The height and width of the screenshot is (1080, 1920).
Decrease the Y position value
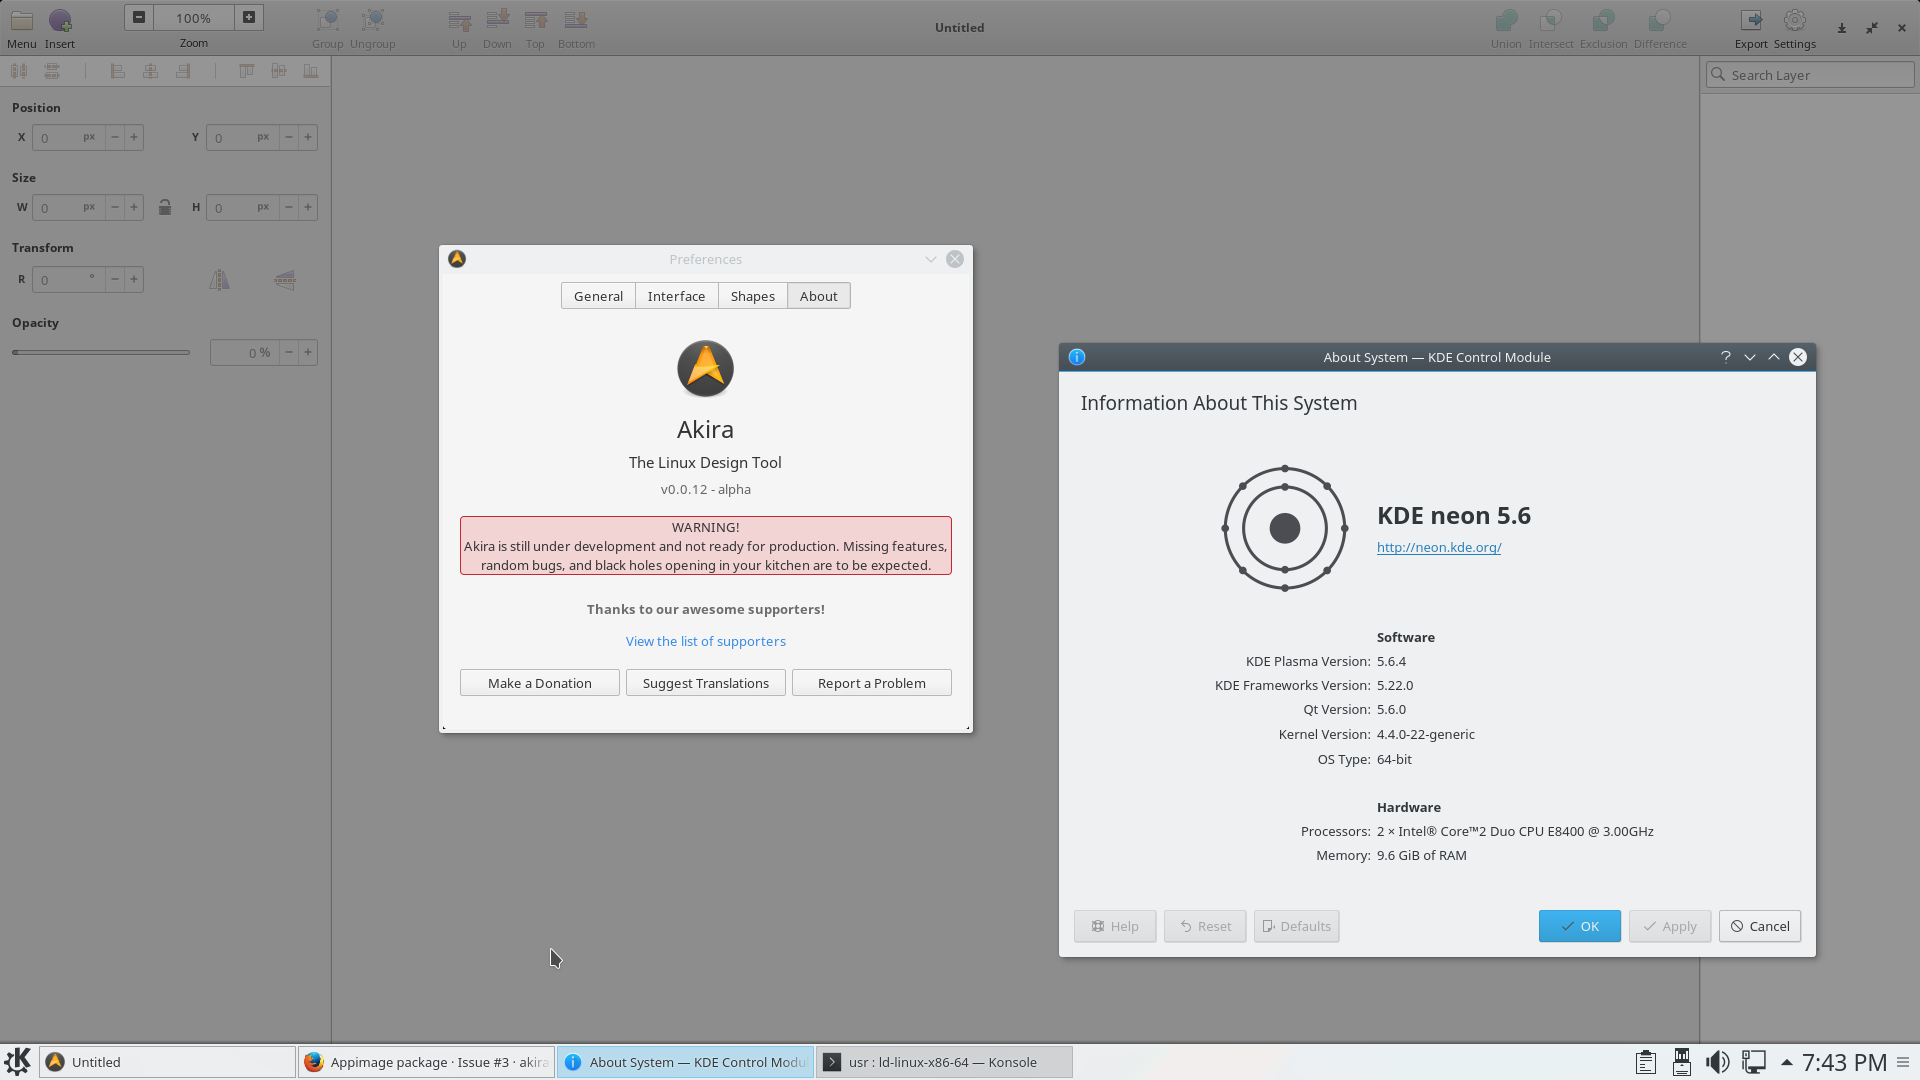pyautogui.click(x=289, y=137)
